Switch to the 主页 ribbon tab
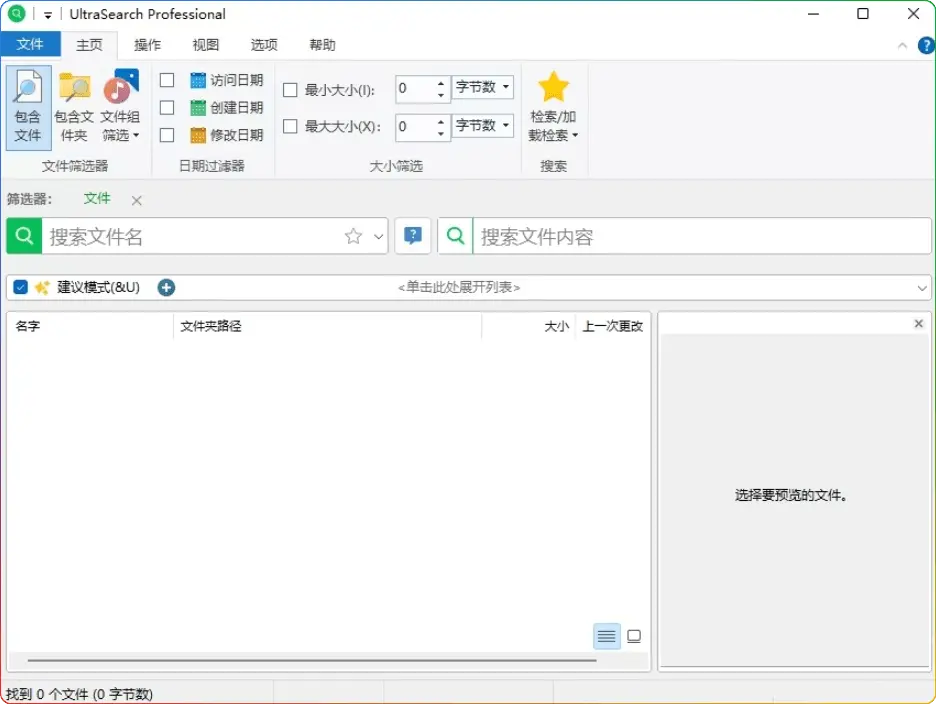936x704 pixels. [x=89, y=45]
